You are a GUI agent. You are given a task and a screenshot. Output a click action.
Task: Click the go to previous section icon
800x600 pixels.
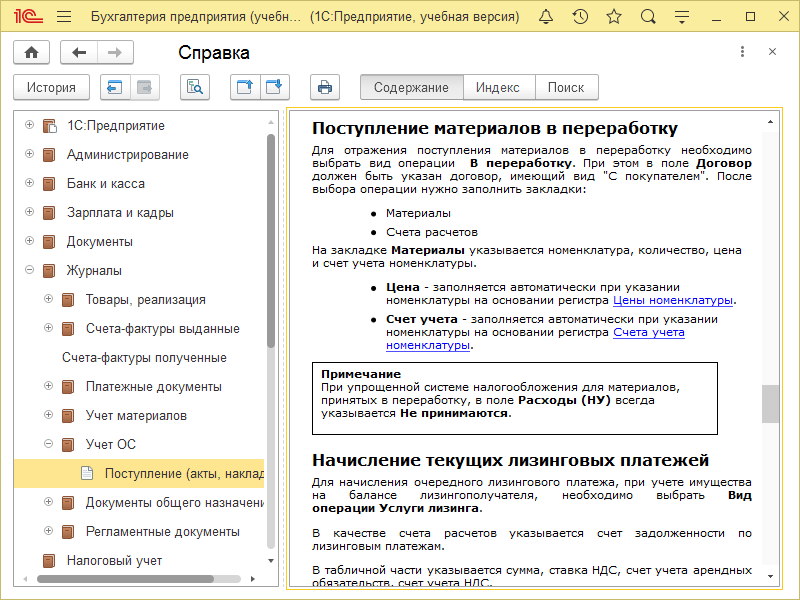[x=245, y=87]
